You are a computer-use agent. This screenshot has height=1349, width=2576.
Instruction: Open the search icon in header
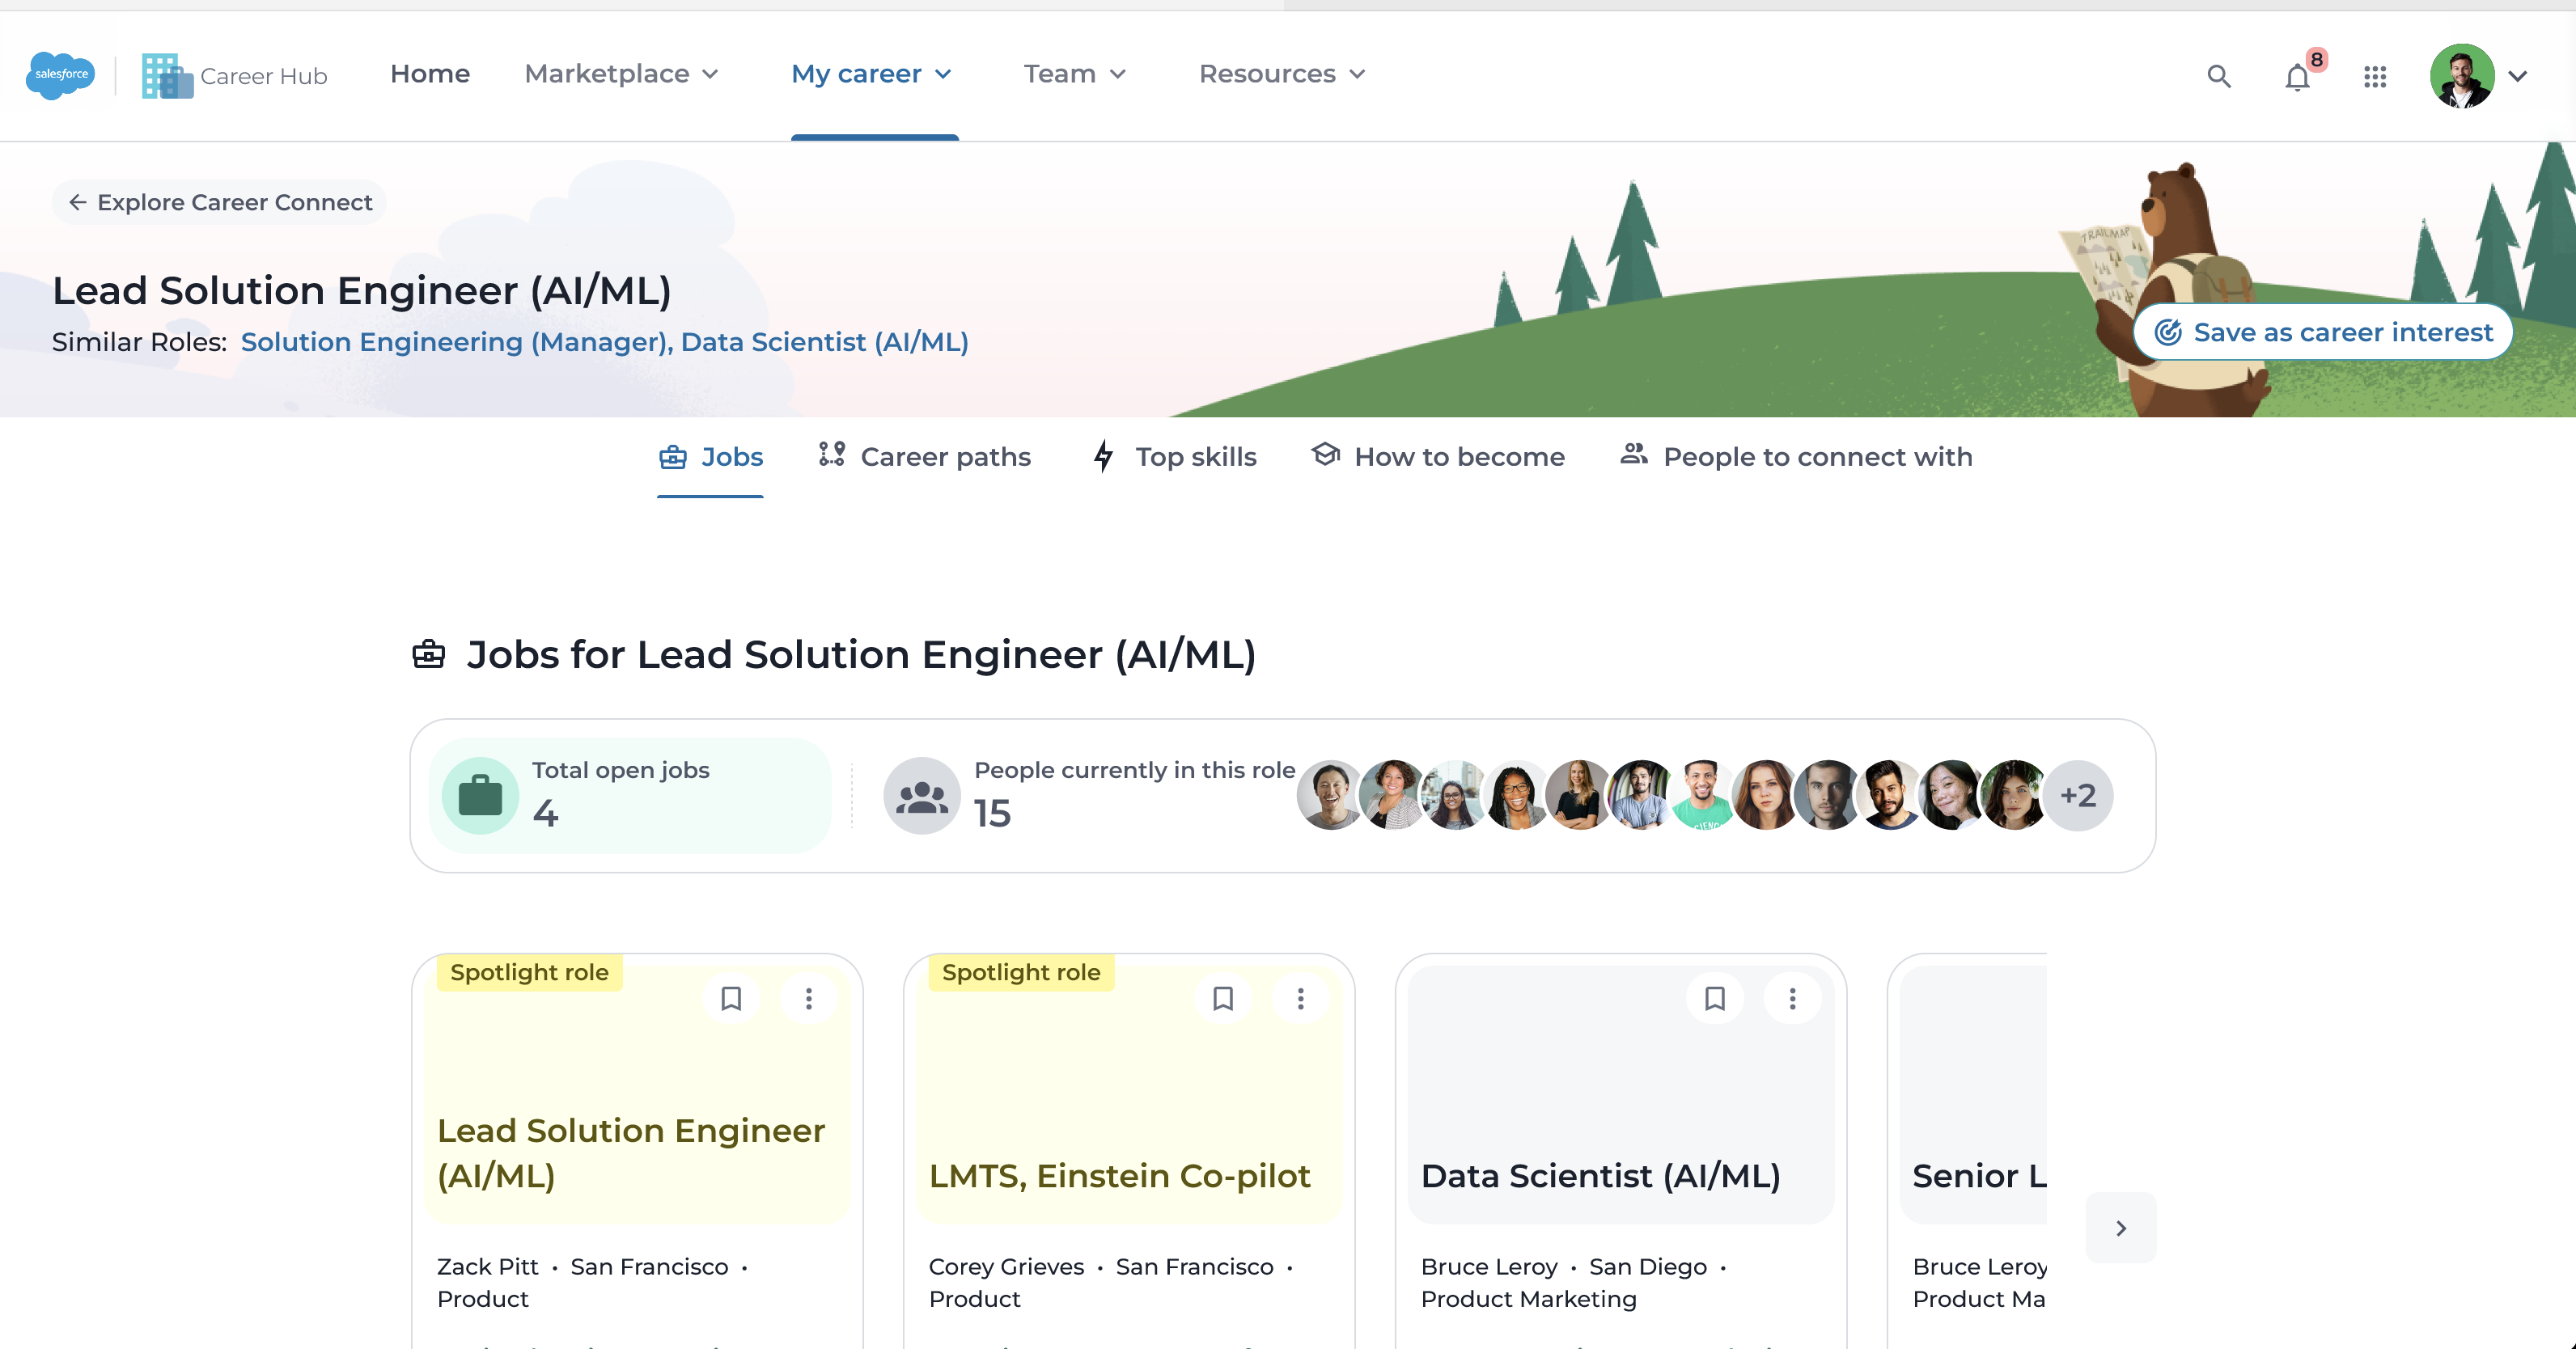pyautogui.click(x=2218, y=76)
